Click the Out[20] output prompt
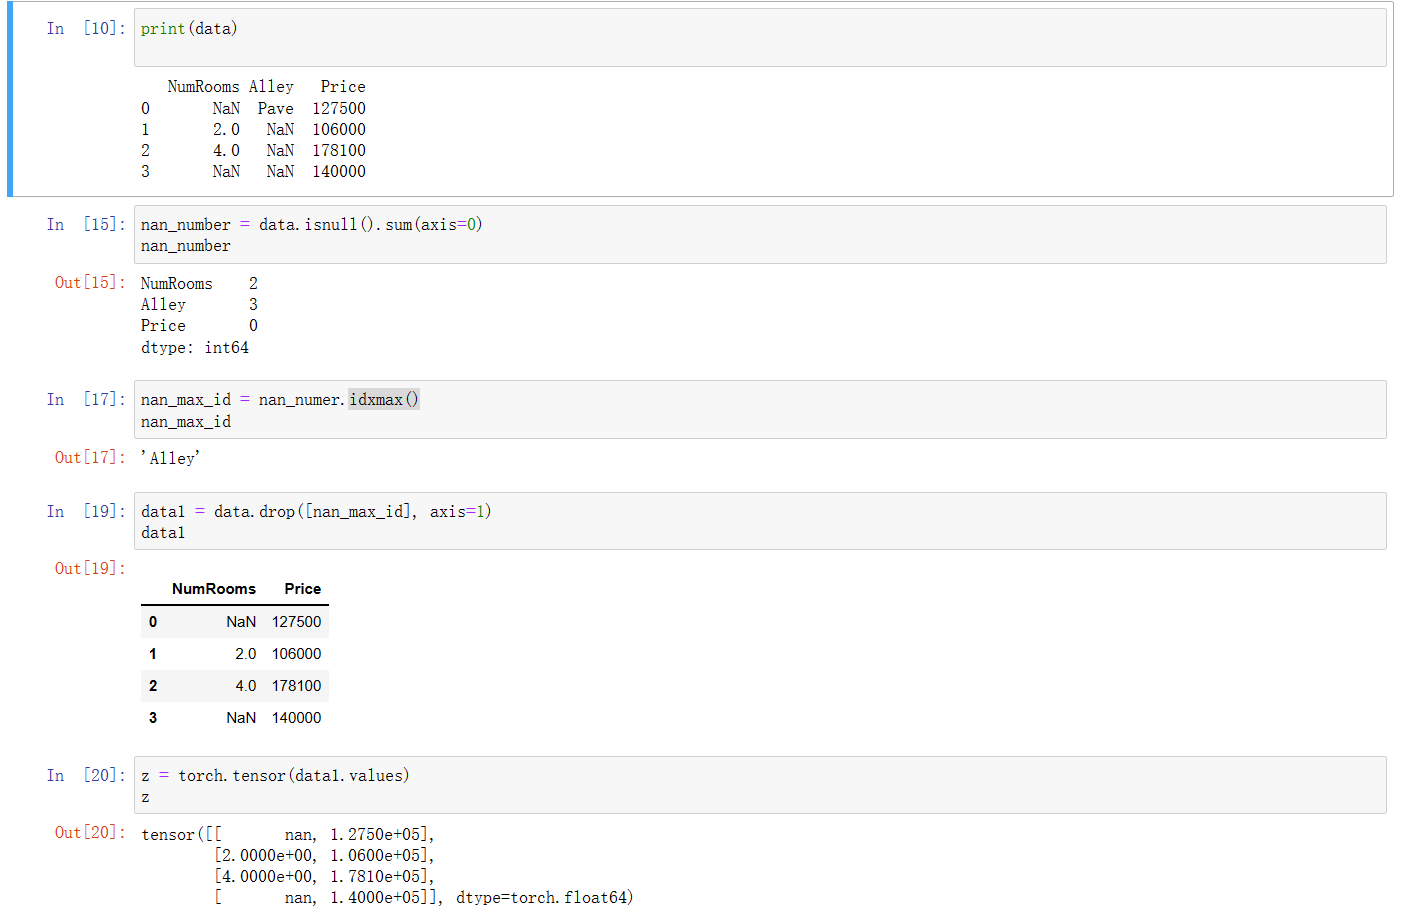The width and height of the screenshot is (1407, 915). click(90, 833)
